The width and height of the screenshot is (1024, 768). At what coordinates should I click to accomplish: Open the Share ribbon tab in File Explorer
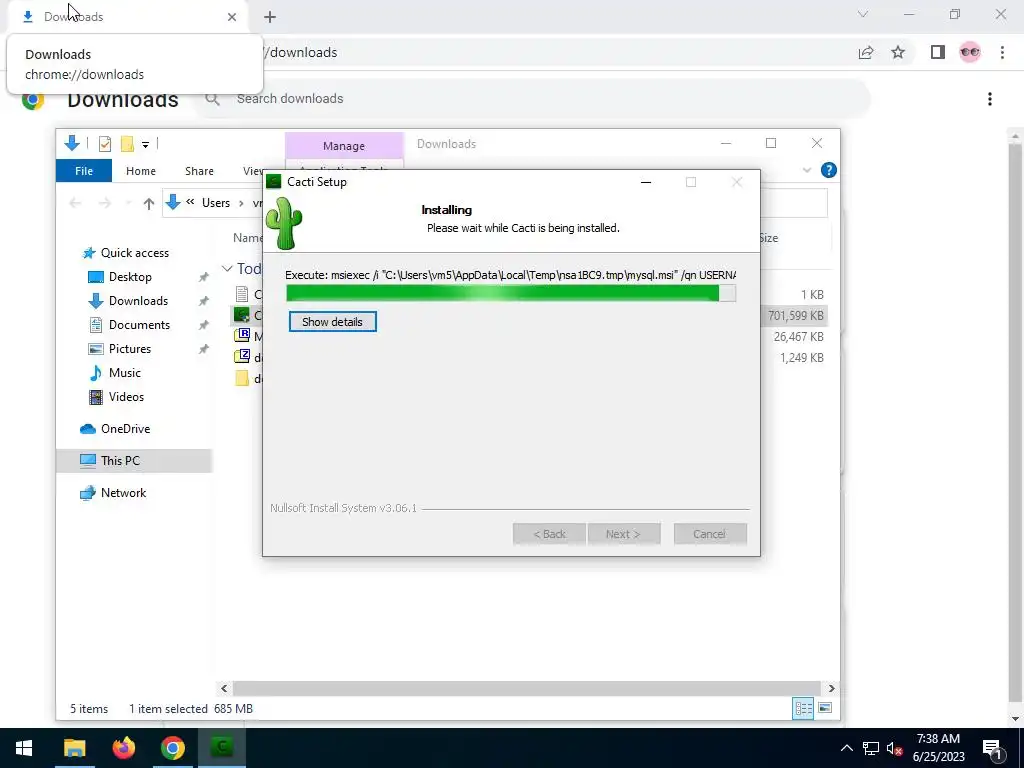(x=199, y=171)
